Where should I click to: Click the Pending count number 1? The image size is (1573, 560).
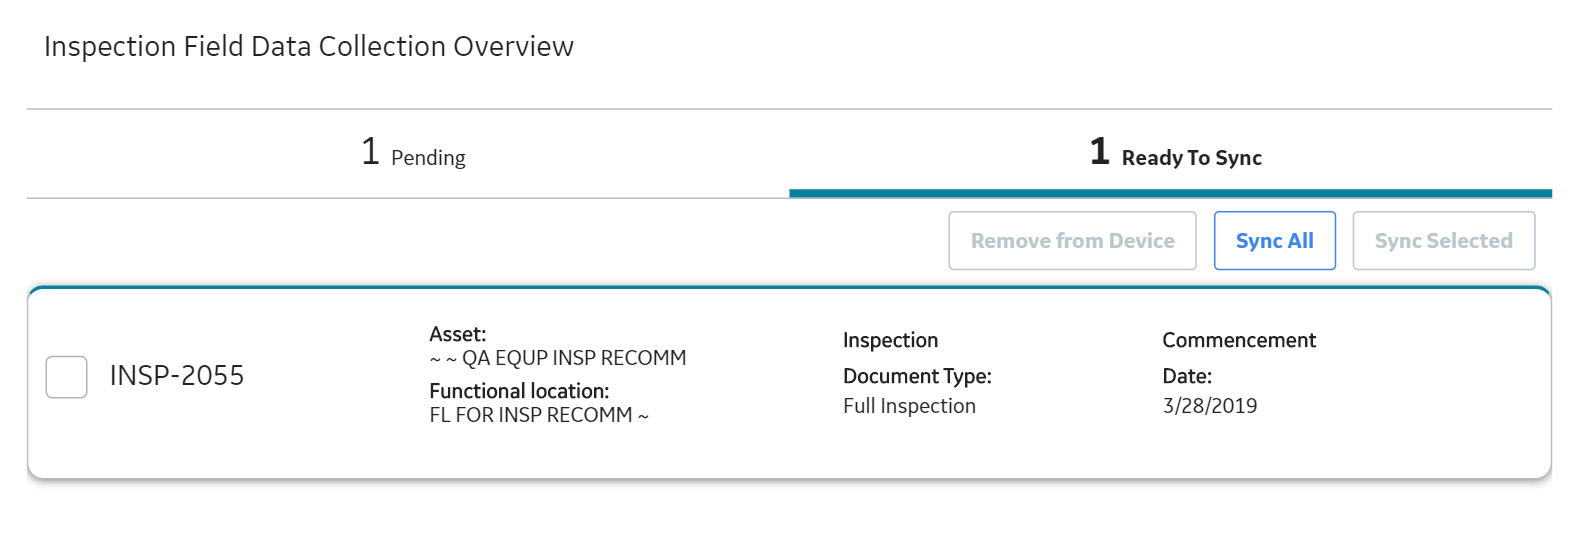click(370, 152)
